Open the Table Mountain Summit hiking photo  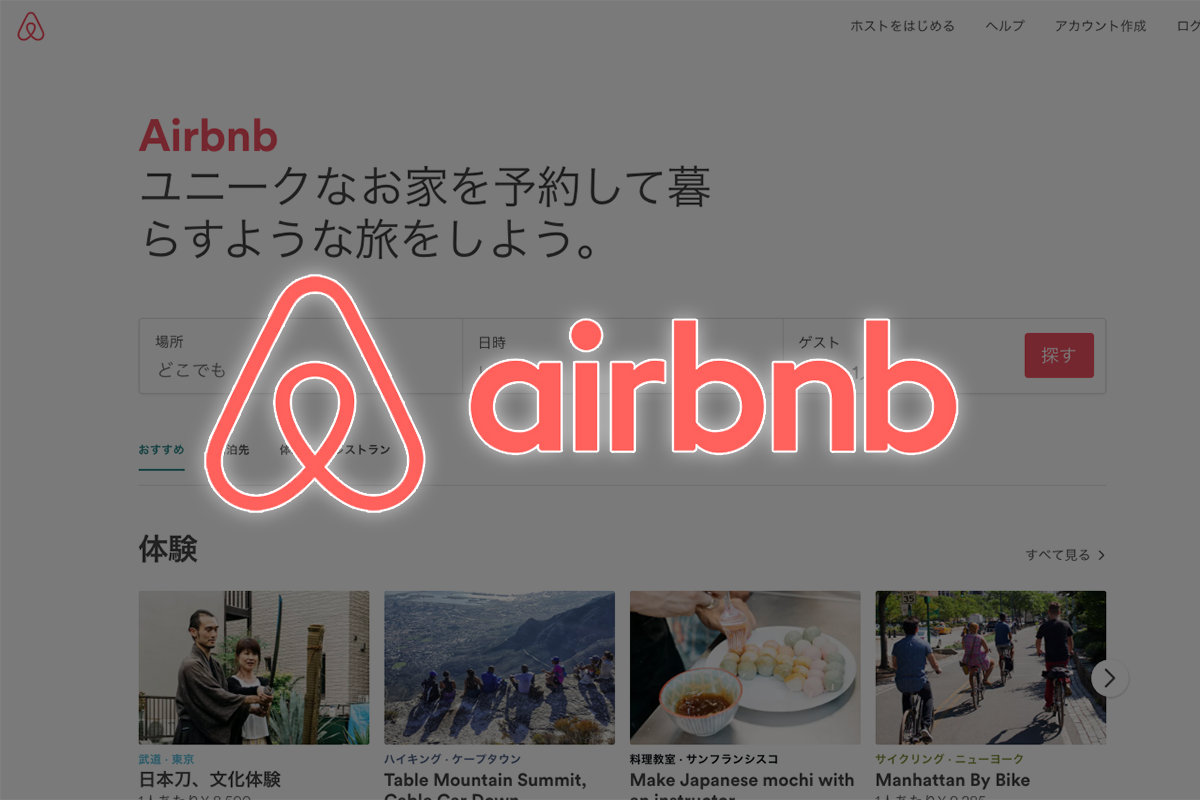click(x=500, y=667)
